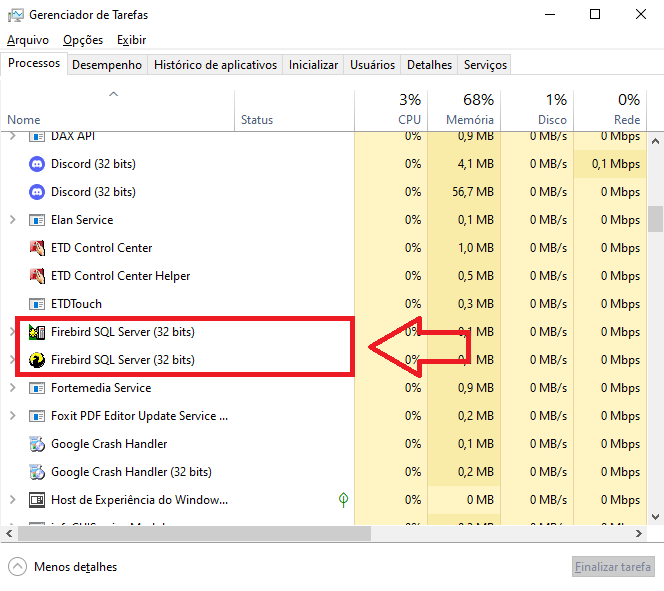Sort by the Status column header
Screen dimensions: 664x591
tap(294, 110)
